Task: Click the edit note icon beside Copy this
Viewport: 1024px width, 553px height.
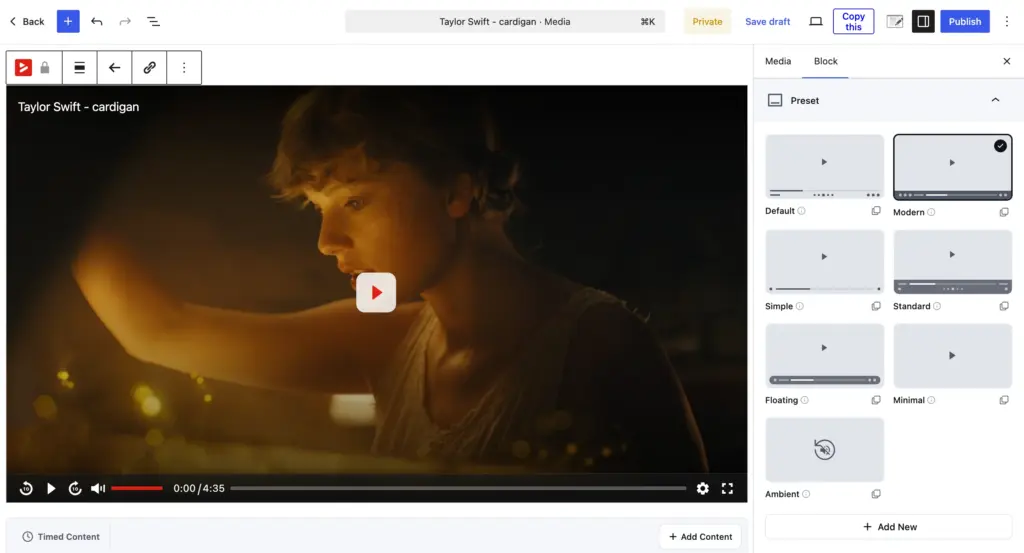Action: [895, 22]
